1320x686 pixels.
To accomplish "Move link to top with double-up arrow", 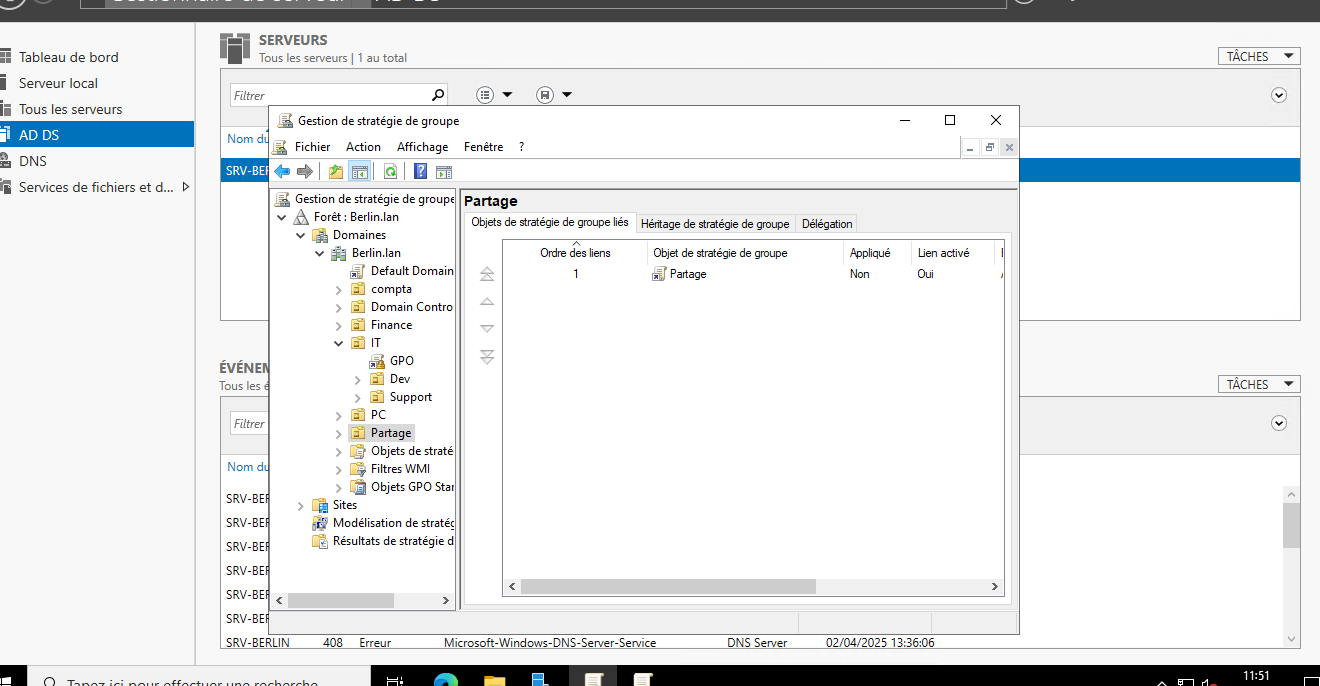I will [x=487, y=274].
